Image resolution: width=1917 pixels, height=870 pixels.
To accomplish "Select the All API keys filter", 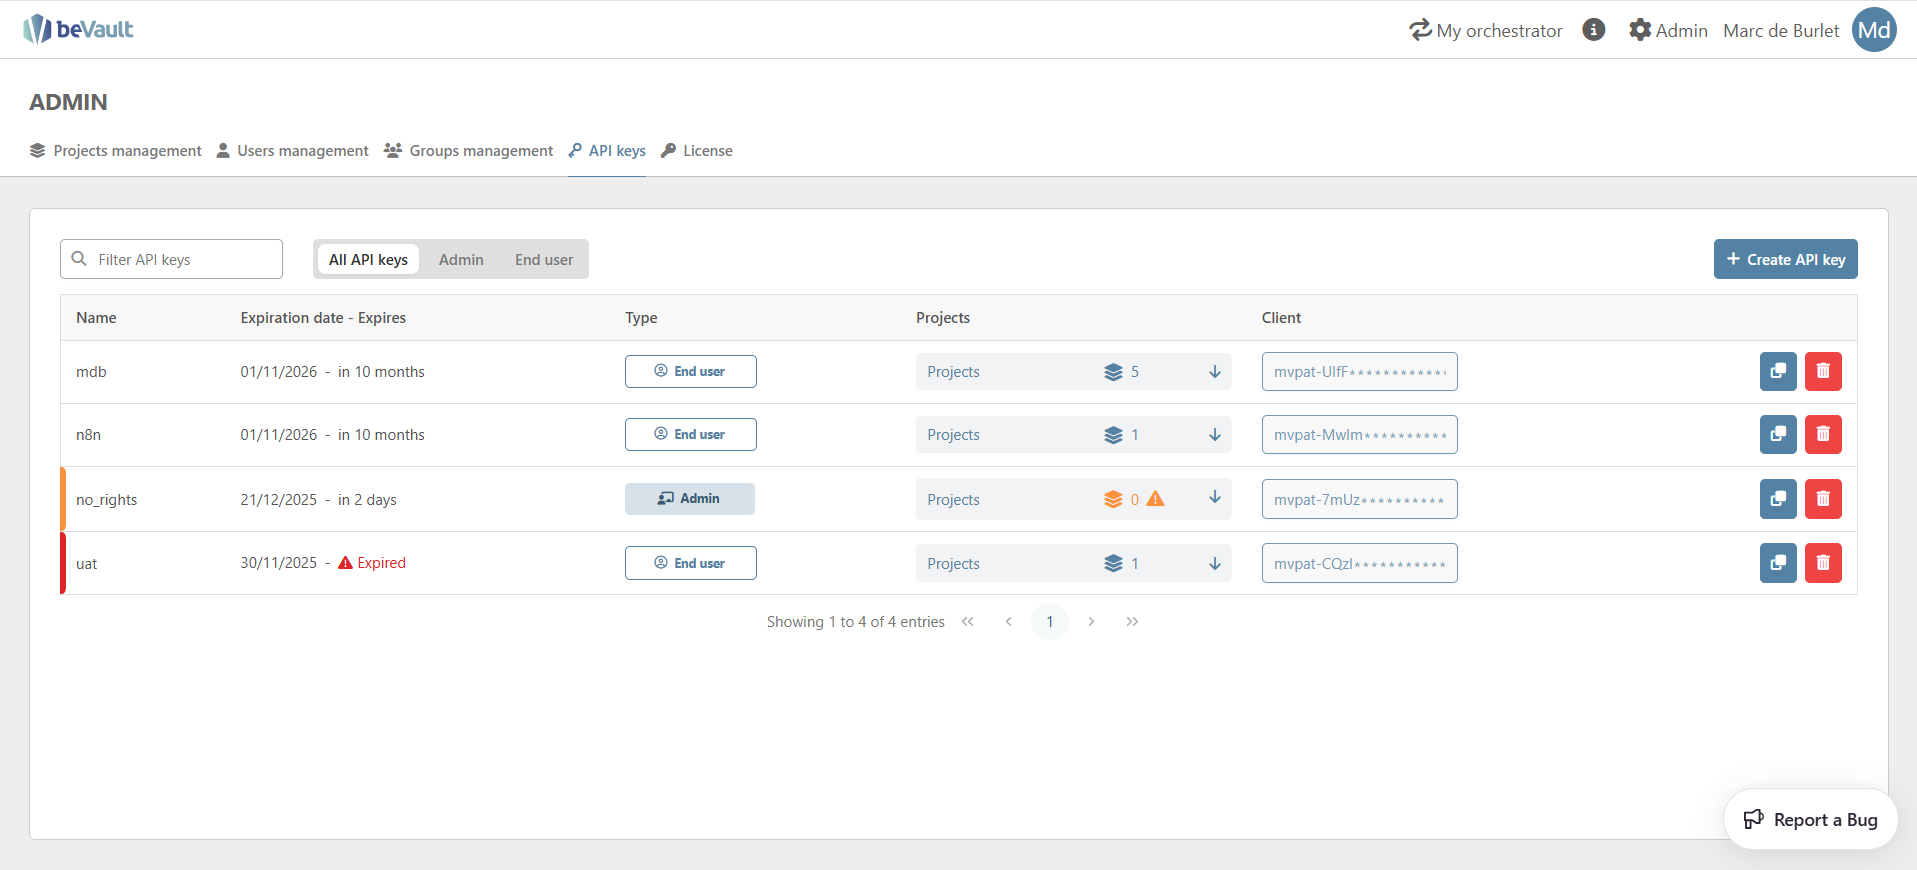I will 368,260.
